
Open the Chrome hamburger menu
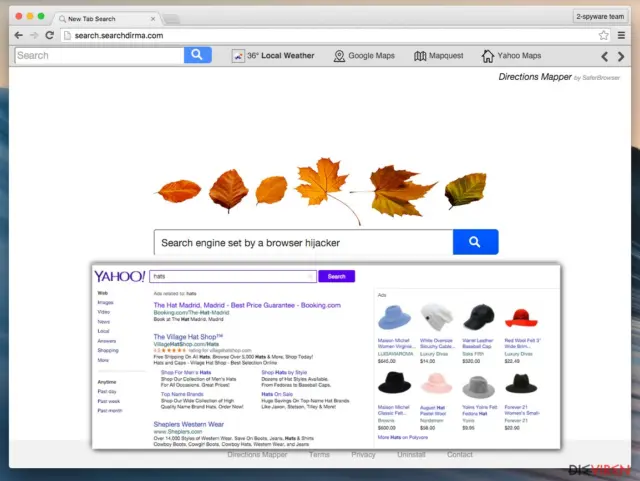[x=621, y=36]
